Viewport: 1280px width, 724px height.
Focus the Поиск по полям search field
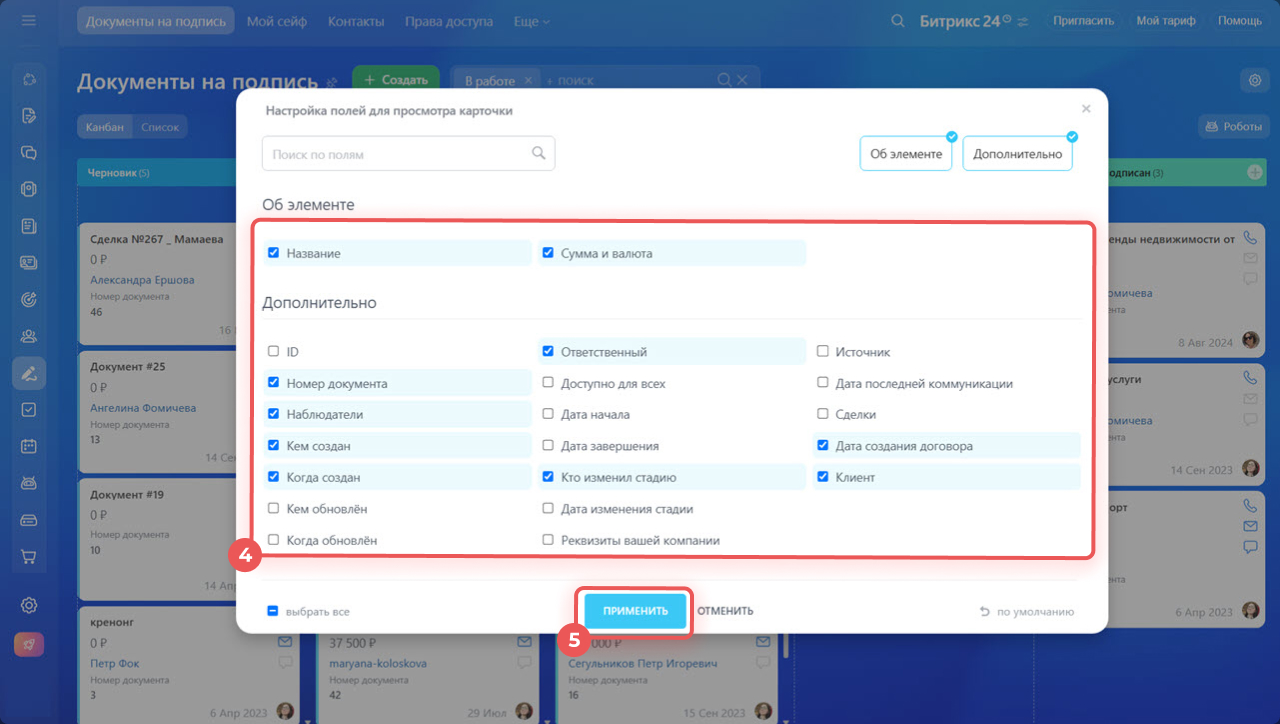(x=408, y=154)
